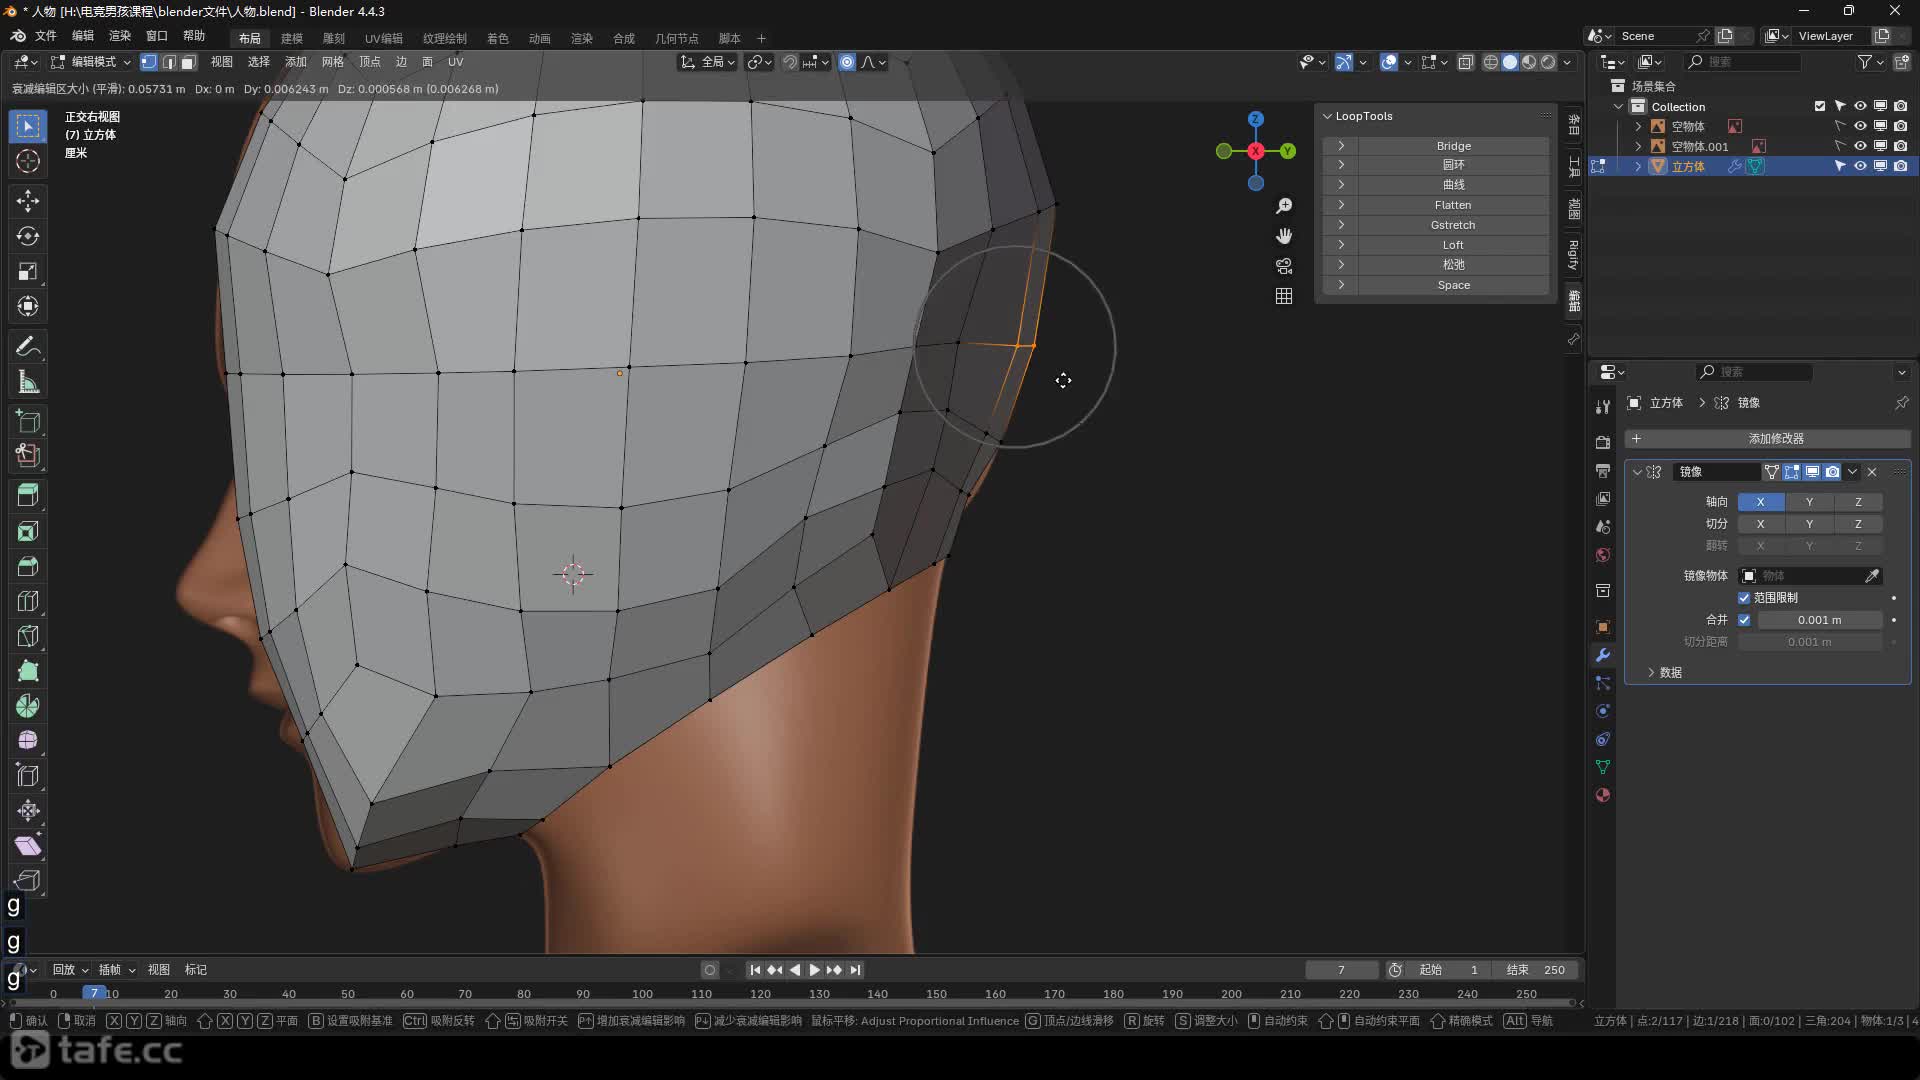Switch to the UV编辑 workspace tab
Image resolution: width=1920 pixels, height=1080 pixels.
[x=383, y=38]
